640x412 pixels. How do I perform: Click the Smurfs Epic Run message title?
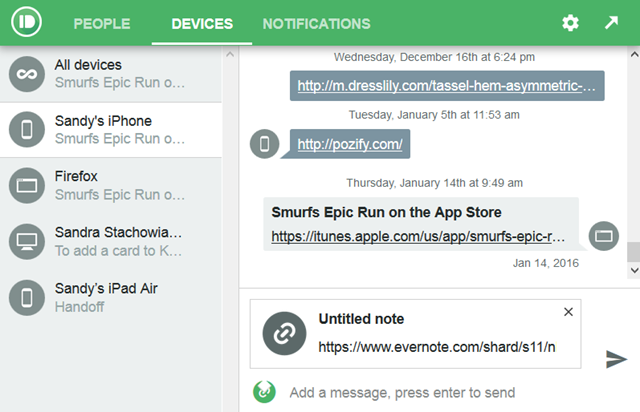coord(386,212)
